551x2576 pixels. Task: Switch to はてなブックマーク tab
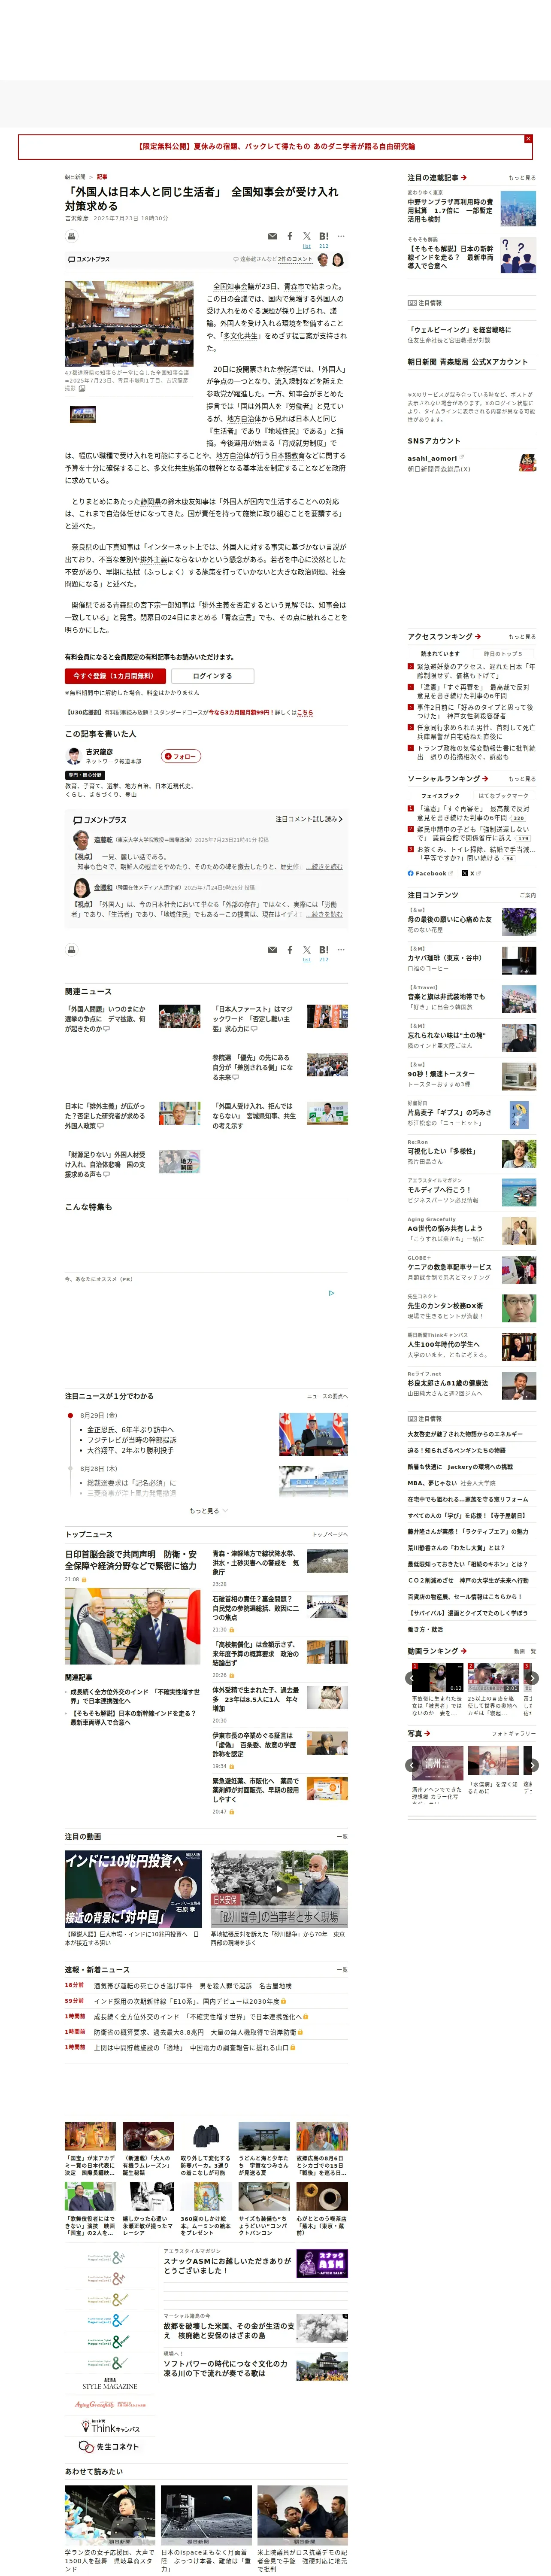pyautogui.click(x=503, y=796)
